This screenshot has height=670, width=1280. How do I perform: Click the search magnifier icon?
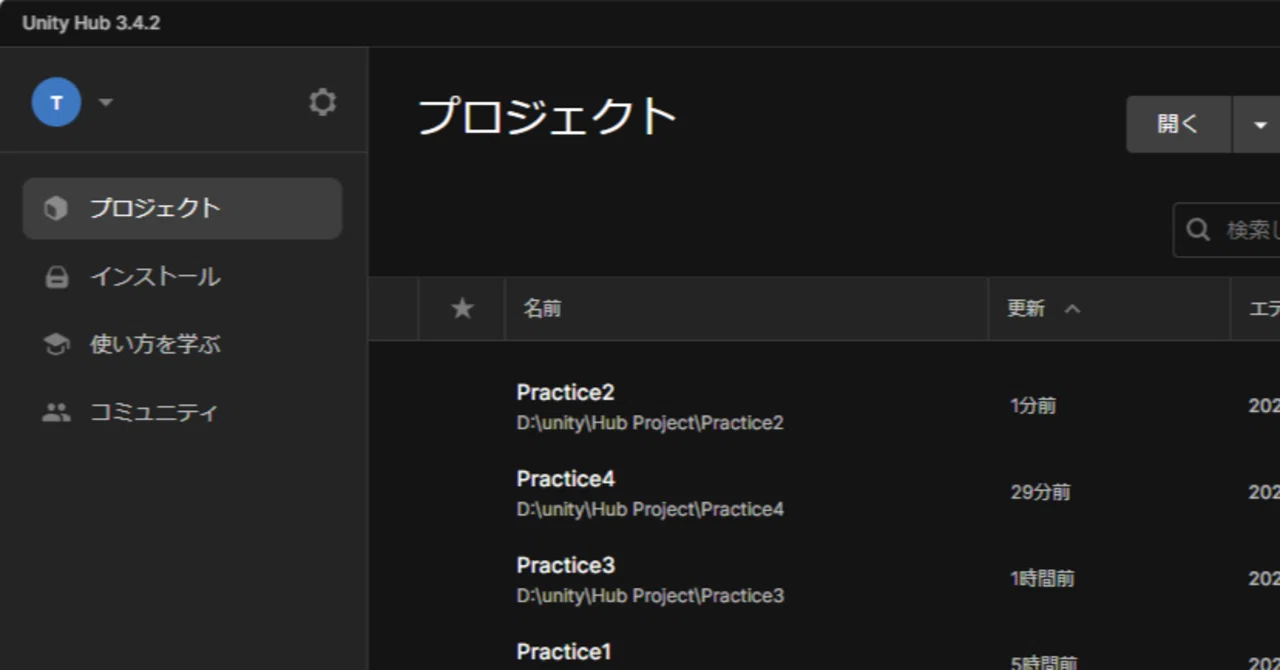1198,230
